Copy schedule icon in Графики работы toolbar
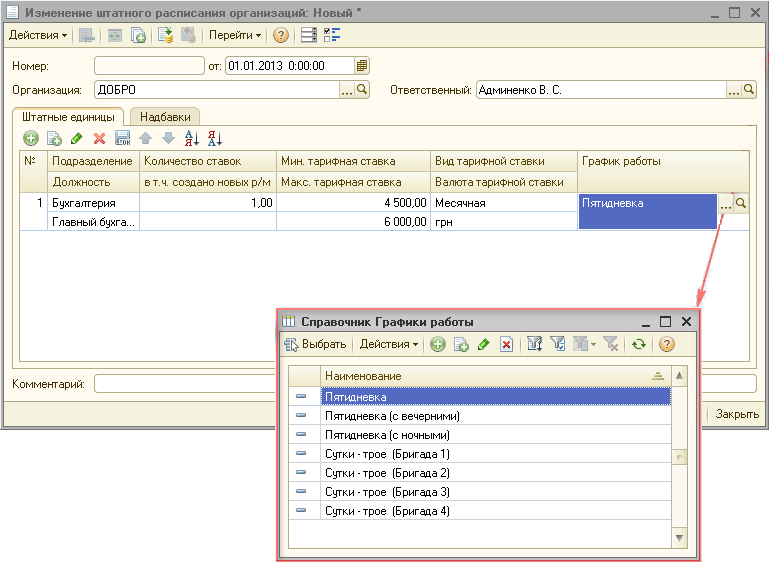 [461, 344]
